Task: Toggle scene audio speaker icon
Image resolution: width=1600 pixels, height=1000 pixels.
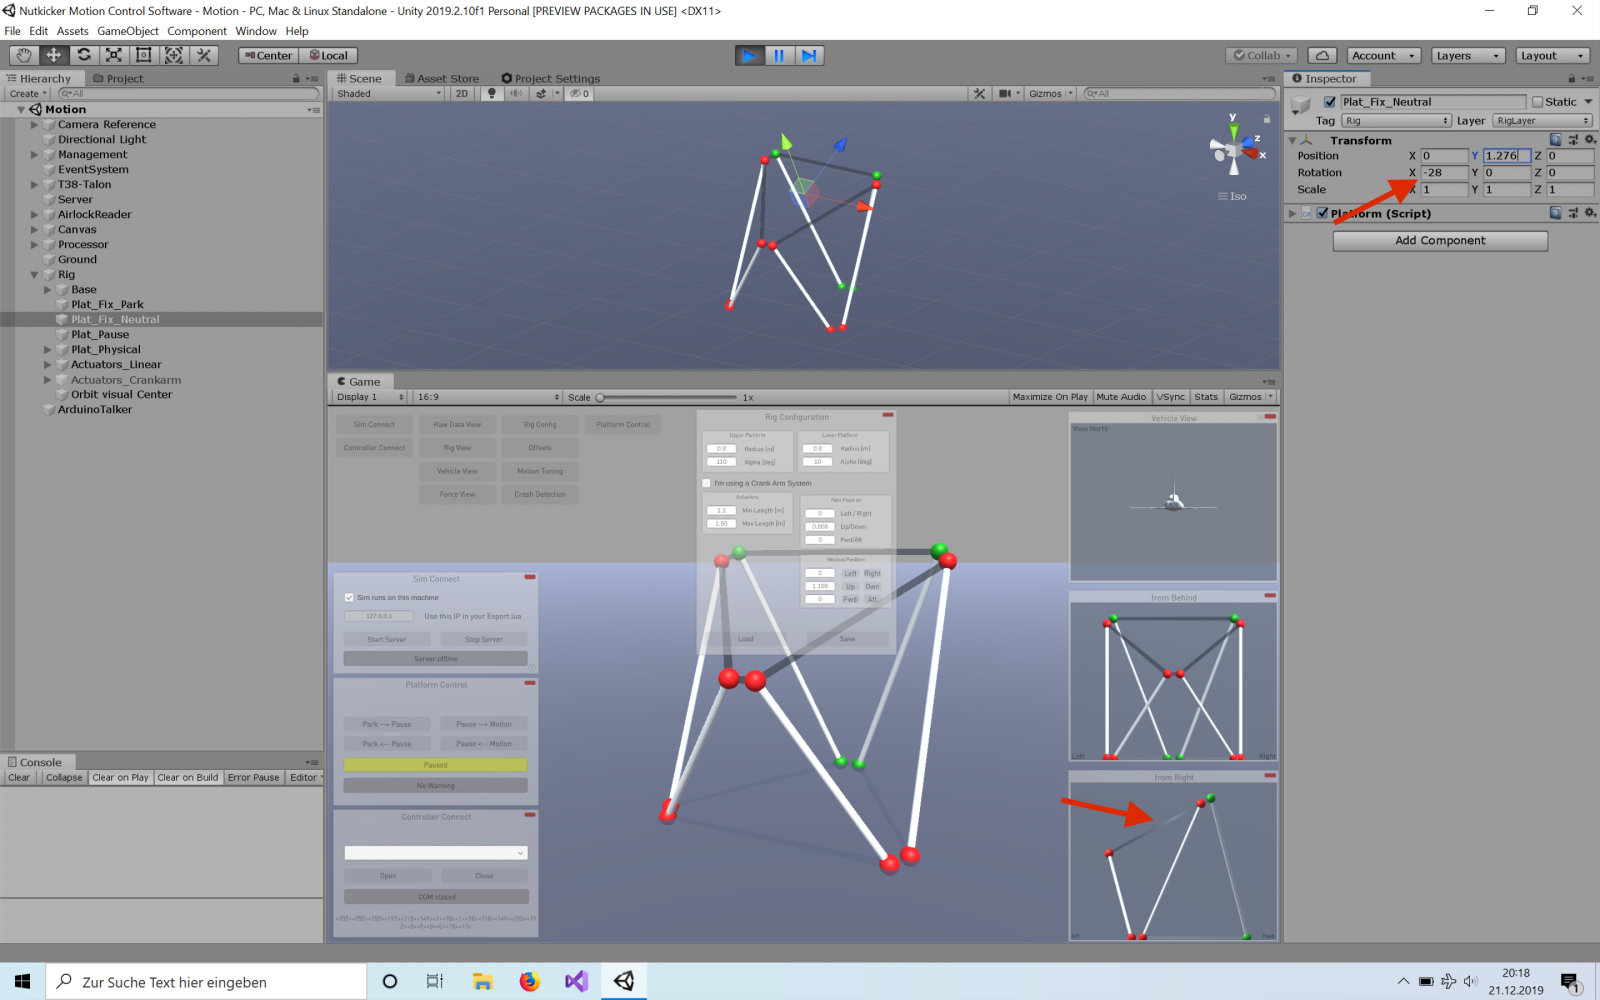Action: 516,93
